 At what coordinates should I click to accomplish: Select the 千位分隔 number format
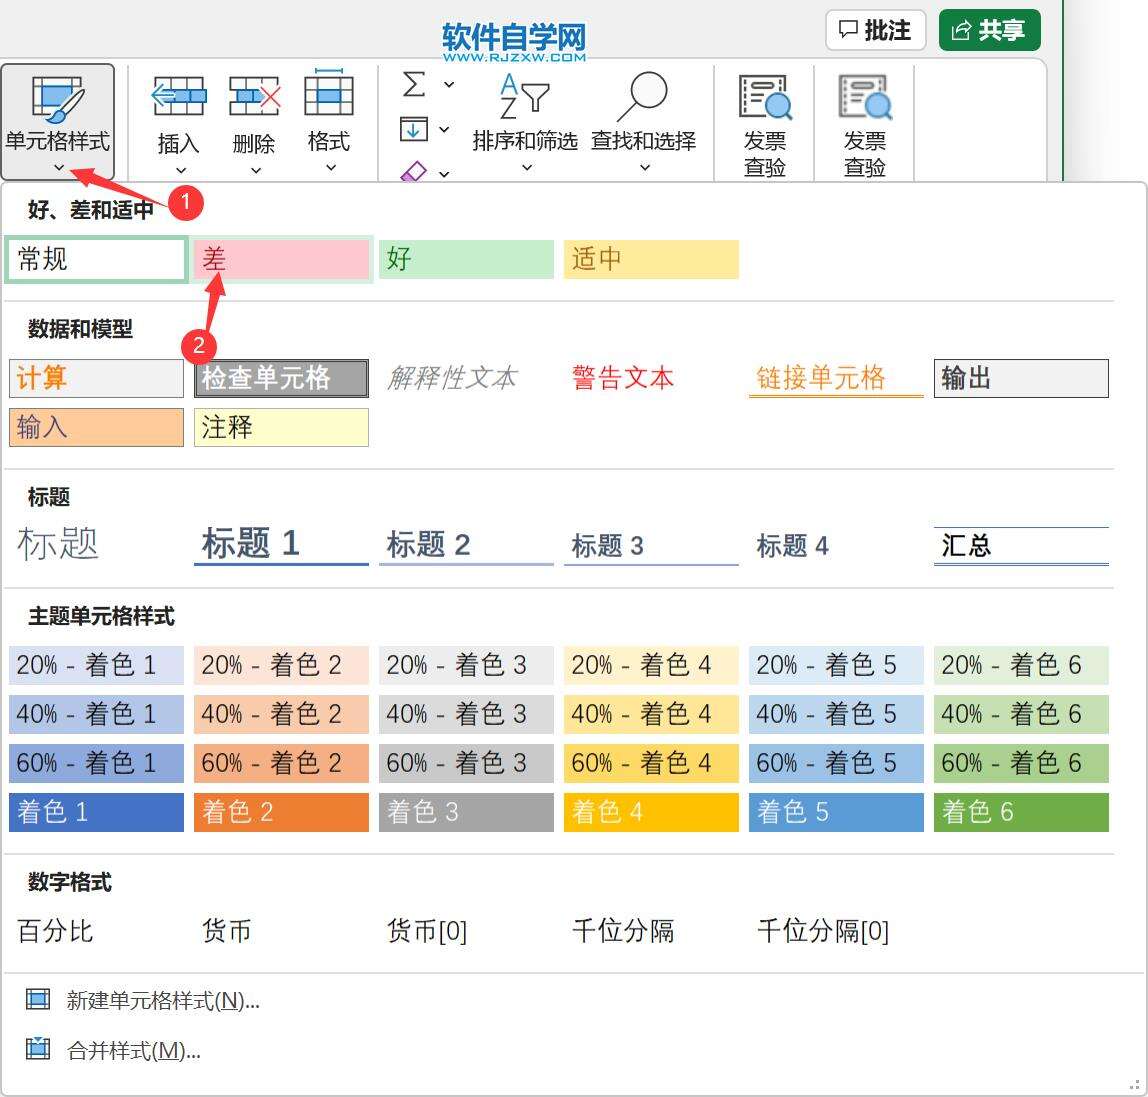click(623, 931)
